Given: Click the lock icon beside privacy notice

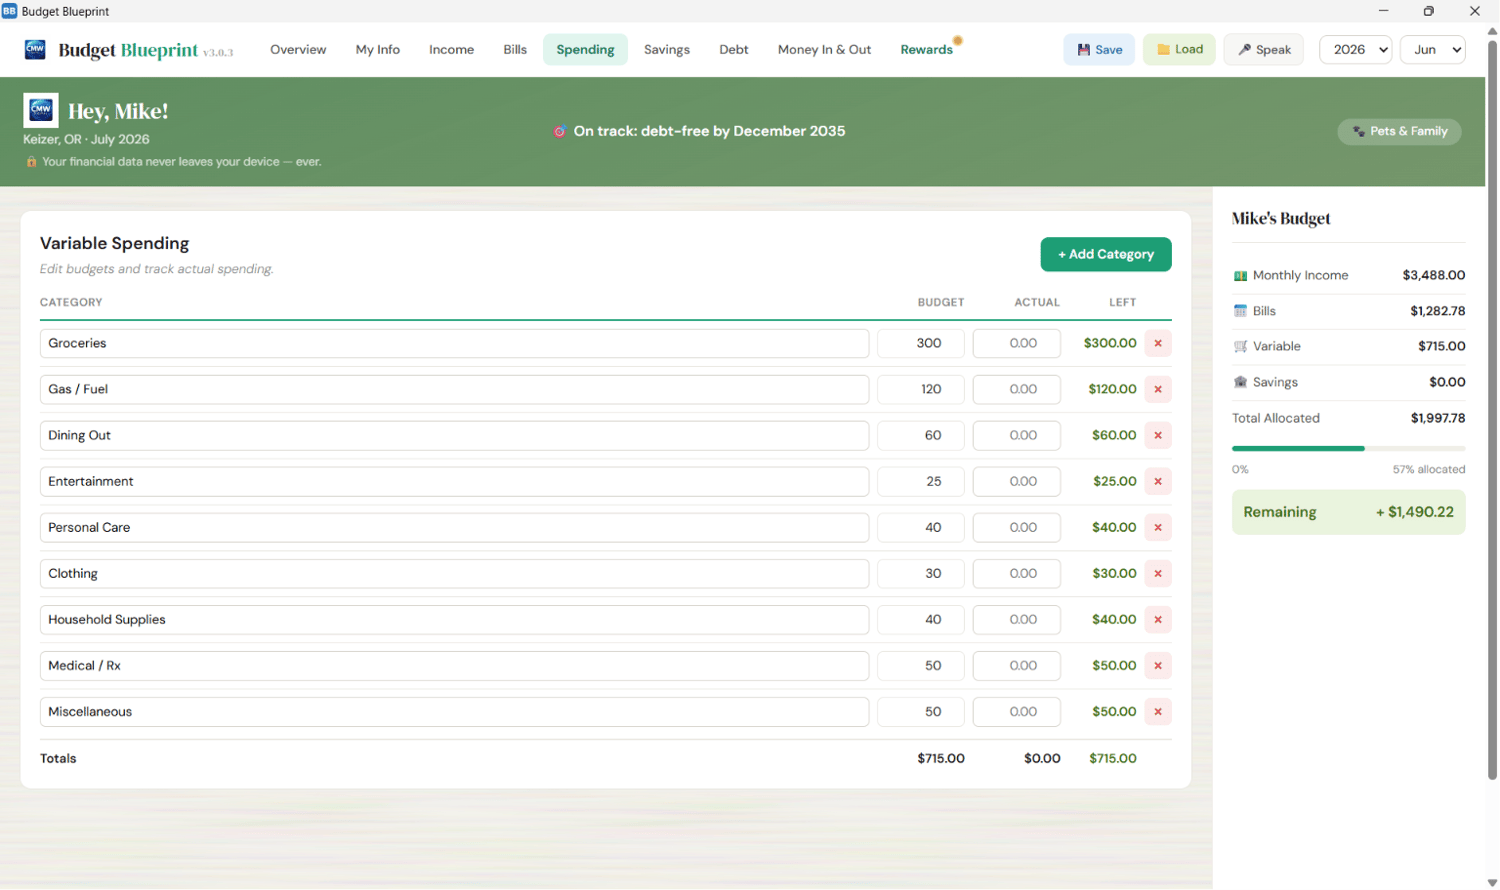Looking at the screenshot, I should (x=31, y=161).
